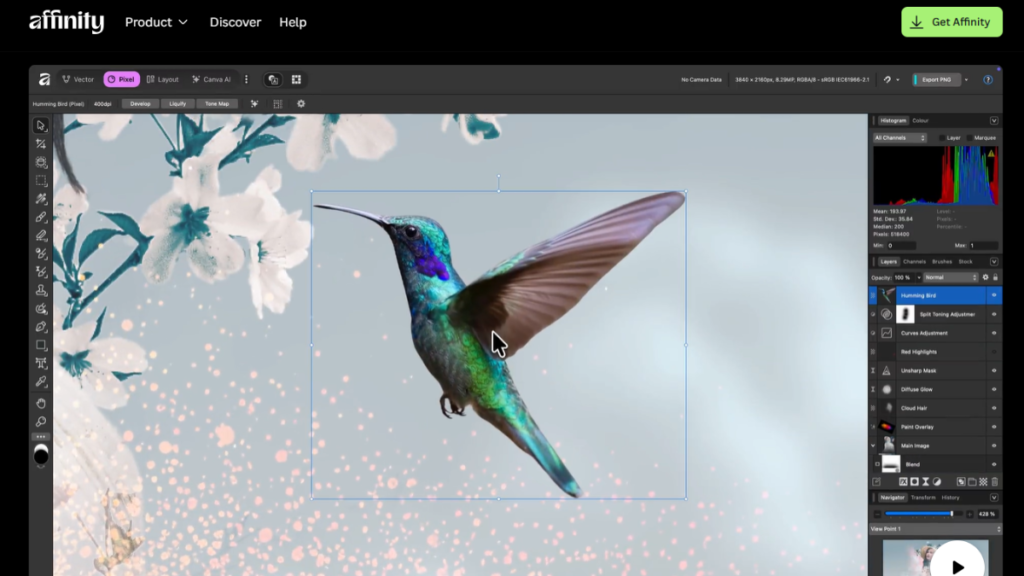
Task: Select the rectangular Marquee selection tool
Action: coord(41,181)
